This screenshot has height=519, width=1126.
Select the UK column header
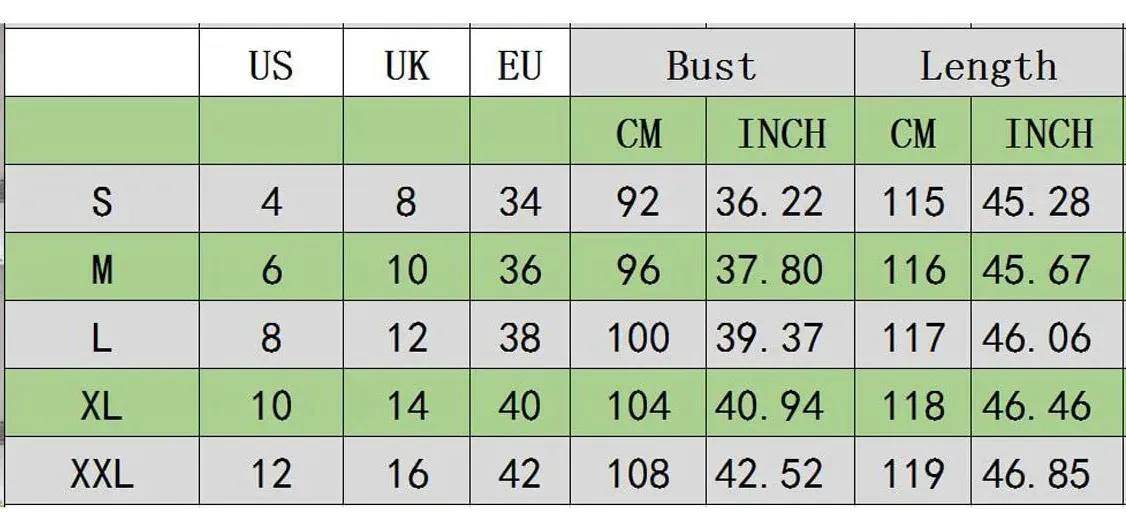(406, 62)
